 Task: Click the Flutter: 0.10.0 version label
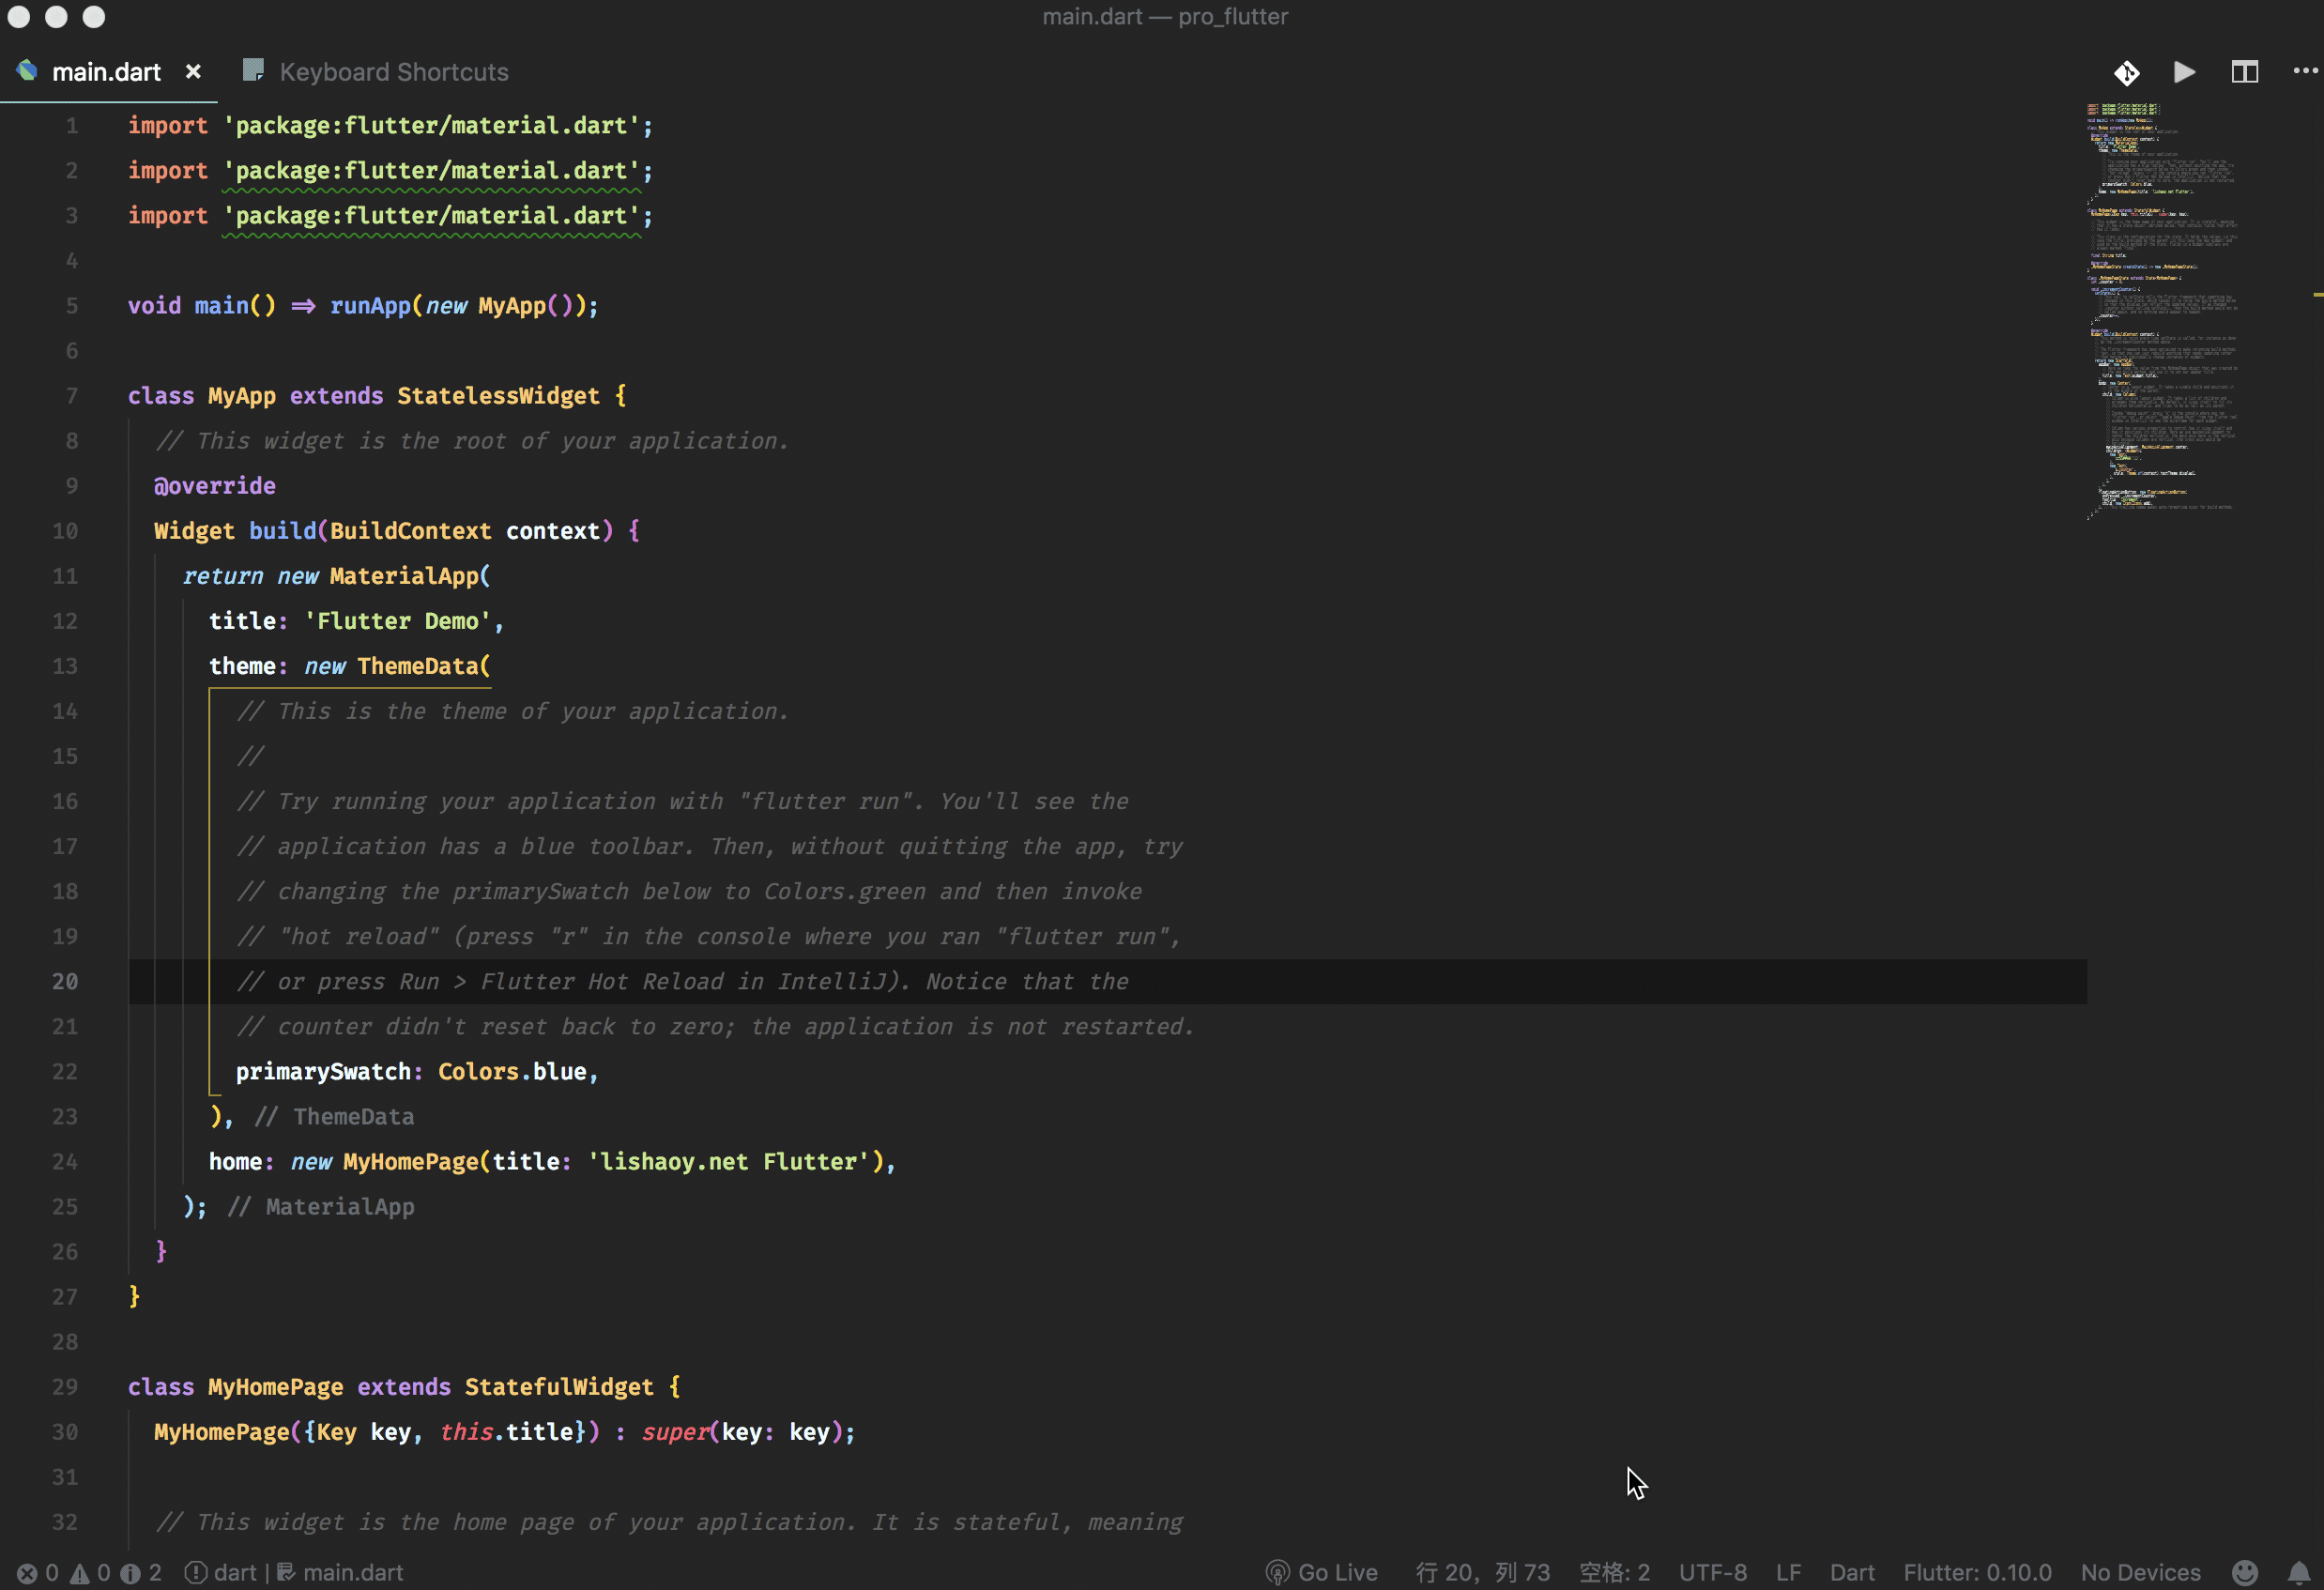point(1976,1572)
